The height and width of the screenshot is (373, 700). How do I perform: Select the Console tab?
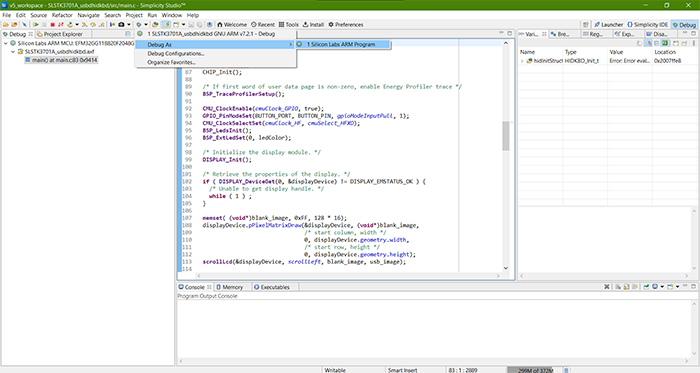click(x=194, y=287)
